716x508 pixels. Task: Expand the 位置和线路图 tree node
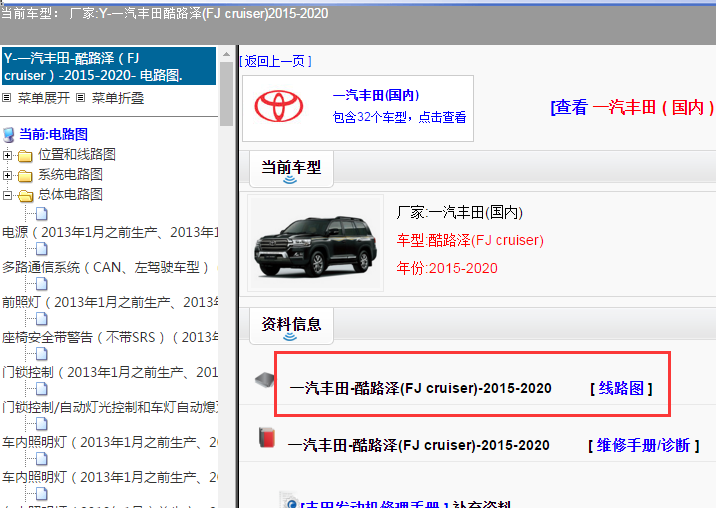(x=7, y=155)
